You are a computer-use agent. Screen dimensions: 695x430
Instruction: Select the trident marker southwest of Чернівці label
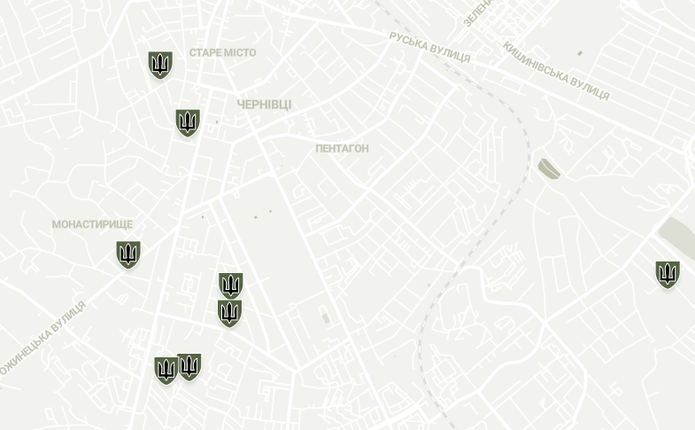pos(187,122)
